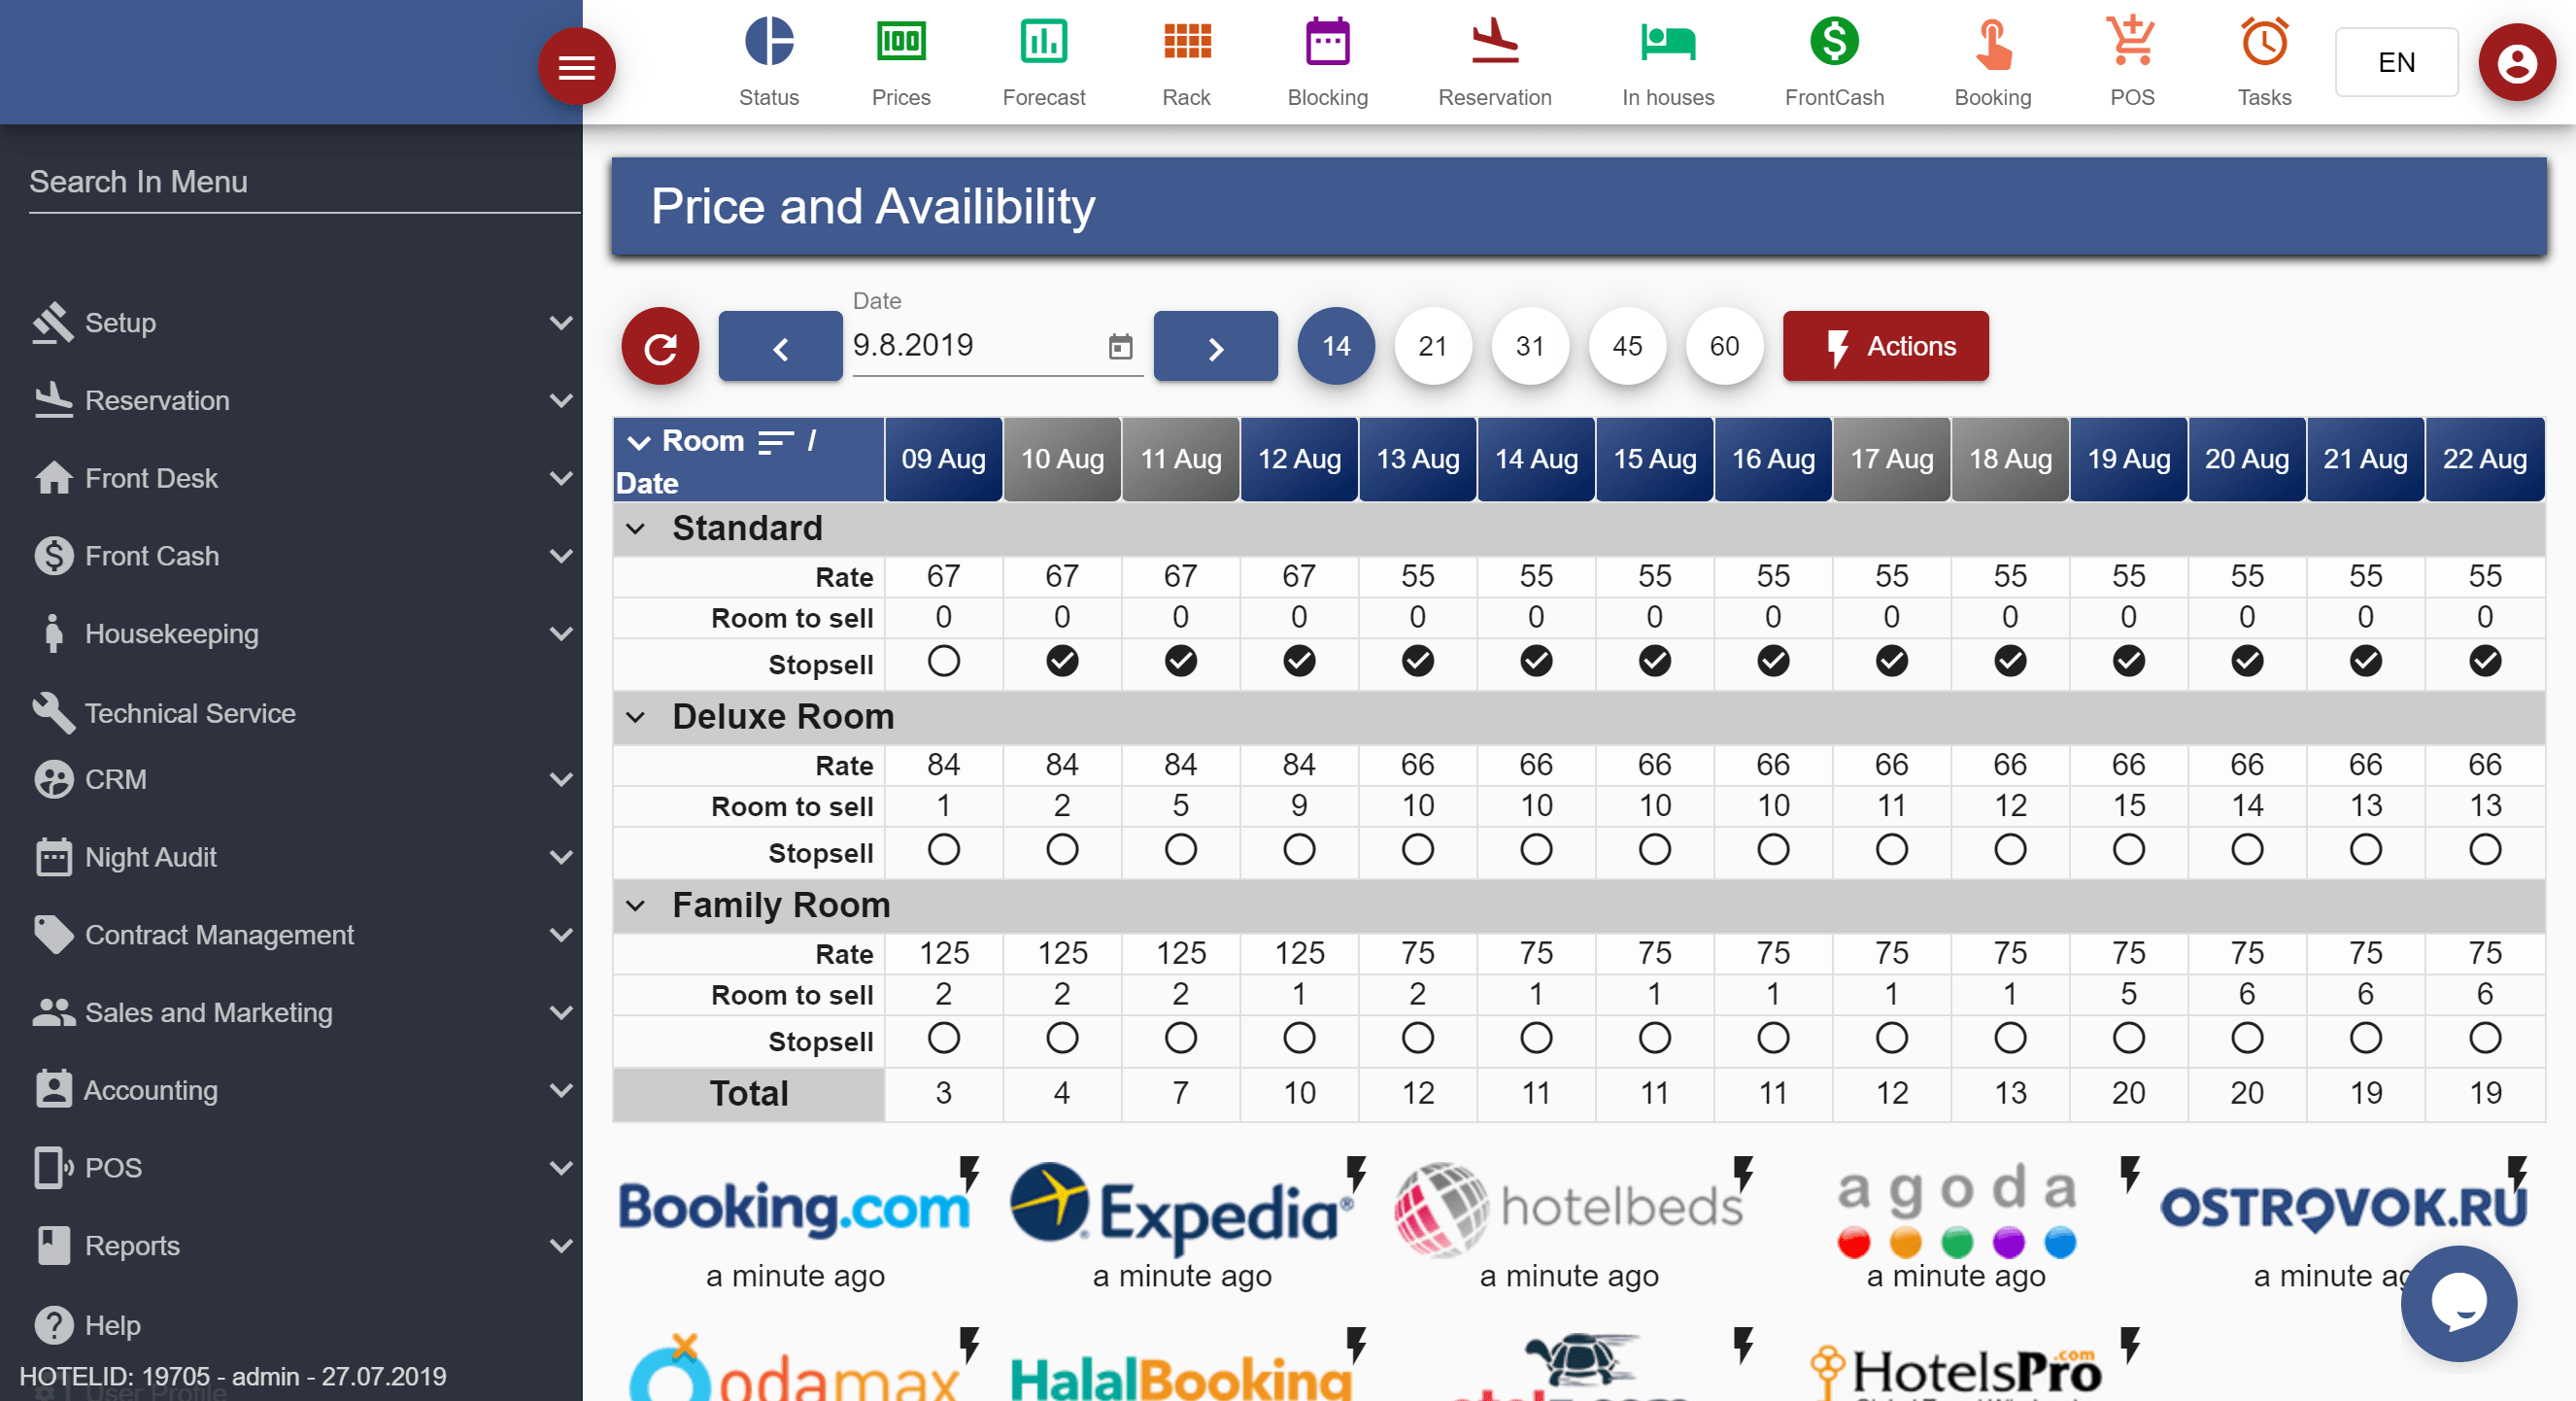
Task: Enable Deluxe Room stopsell for 20 Aug
Action: [2247, 850]
